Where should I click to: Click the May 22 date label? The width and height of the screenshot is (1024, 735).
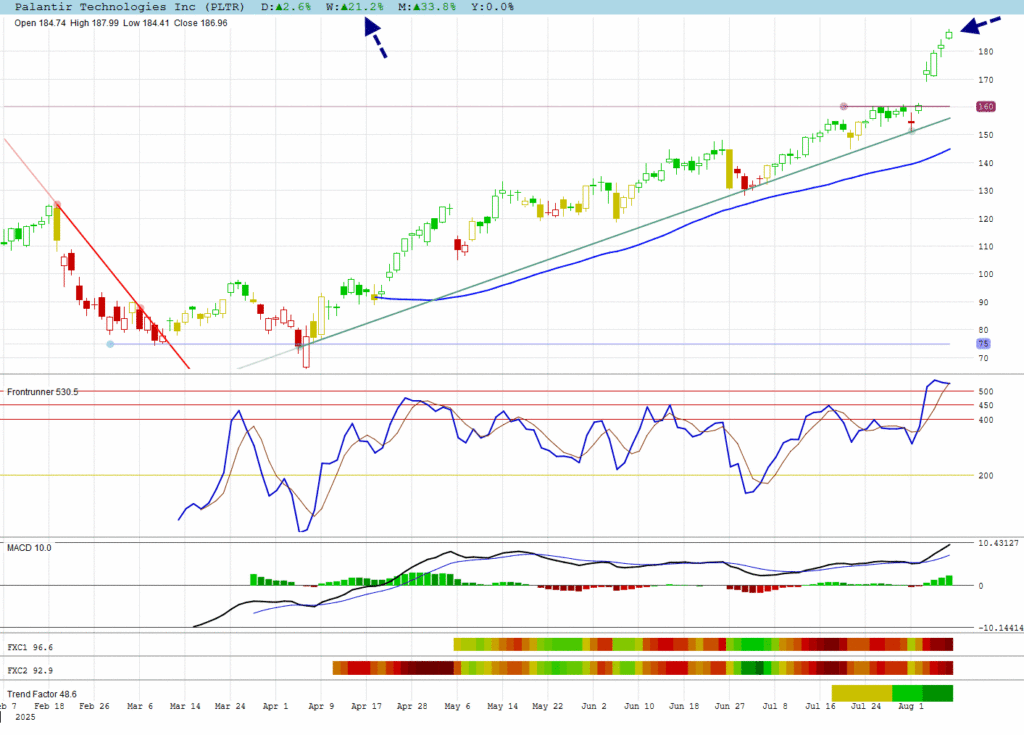547,706
